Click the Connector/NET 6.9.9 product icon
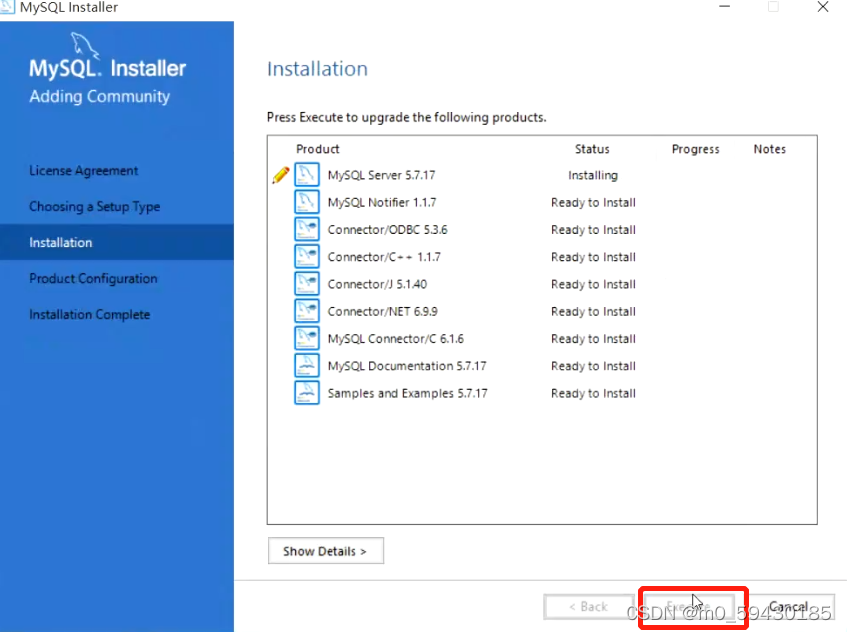 [307, 311]
